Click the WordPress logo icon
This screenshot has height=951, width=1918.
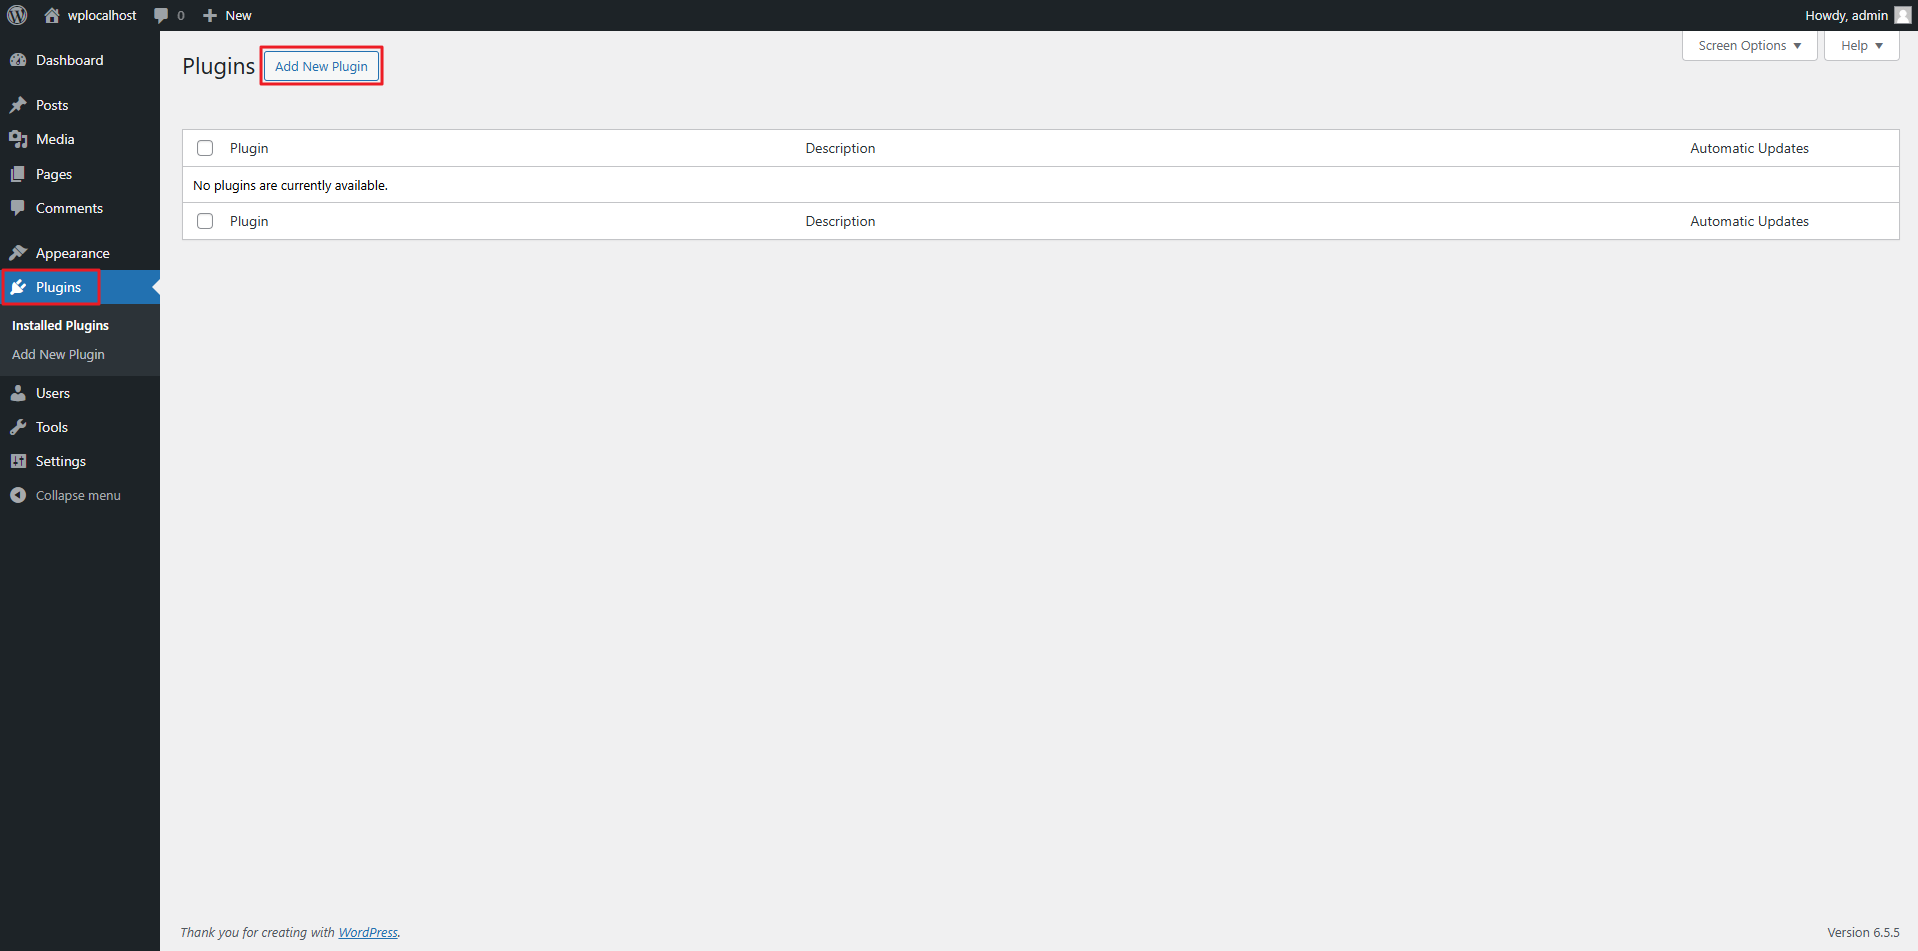17,15
